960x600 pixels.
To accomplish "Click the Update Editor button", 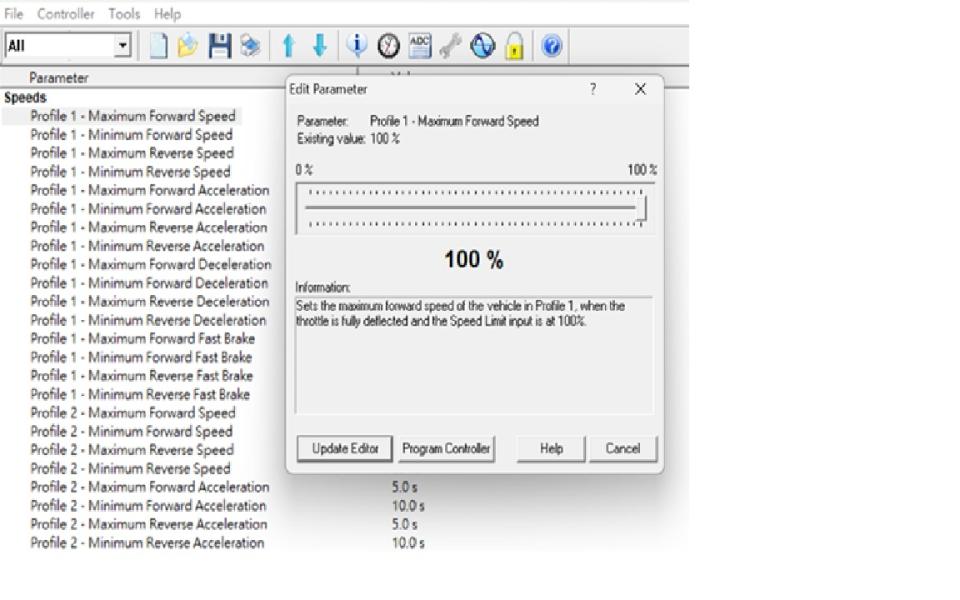I will pos(345,449).
